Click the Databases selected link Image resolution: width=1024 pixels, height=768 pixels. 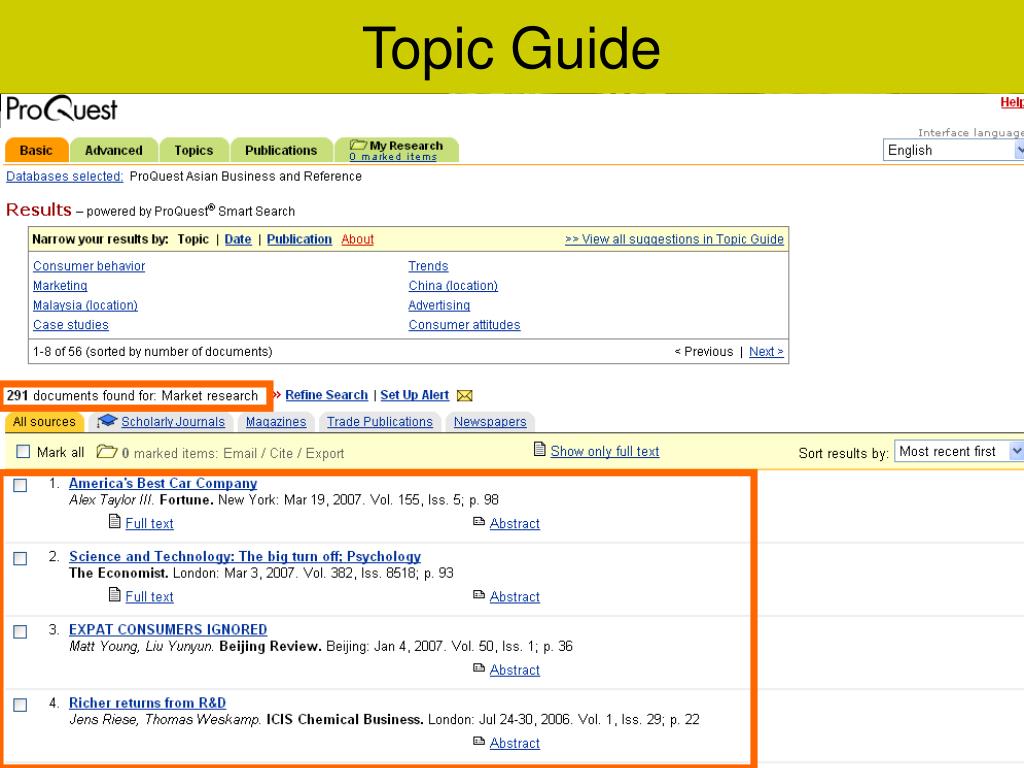(65, 176)
